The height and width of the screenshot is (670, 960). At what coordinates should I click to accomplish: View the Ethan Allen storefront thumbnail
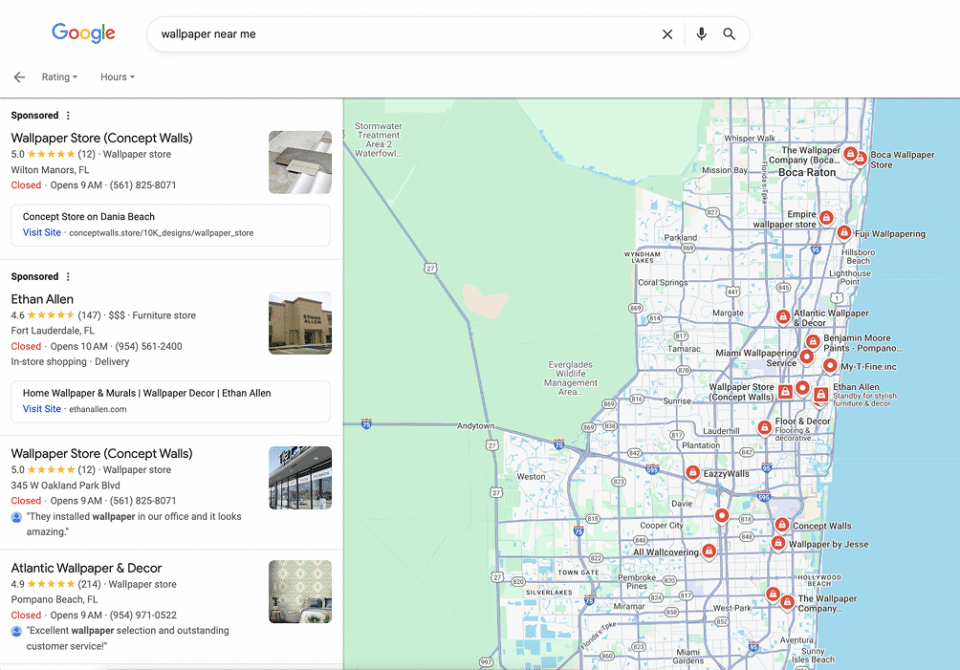tap(300, 323)
